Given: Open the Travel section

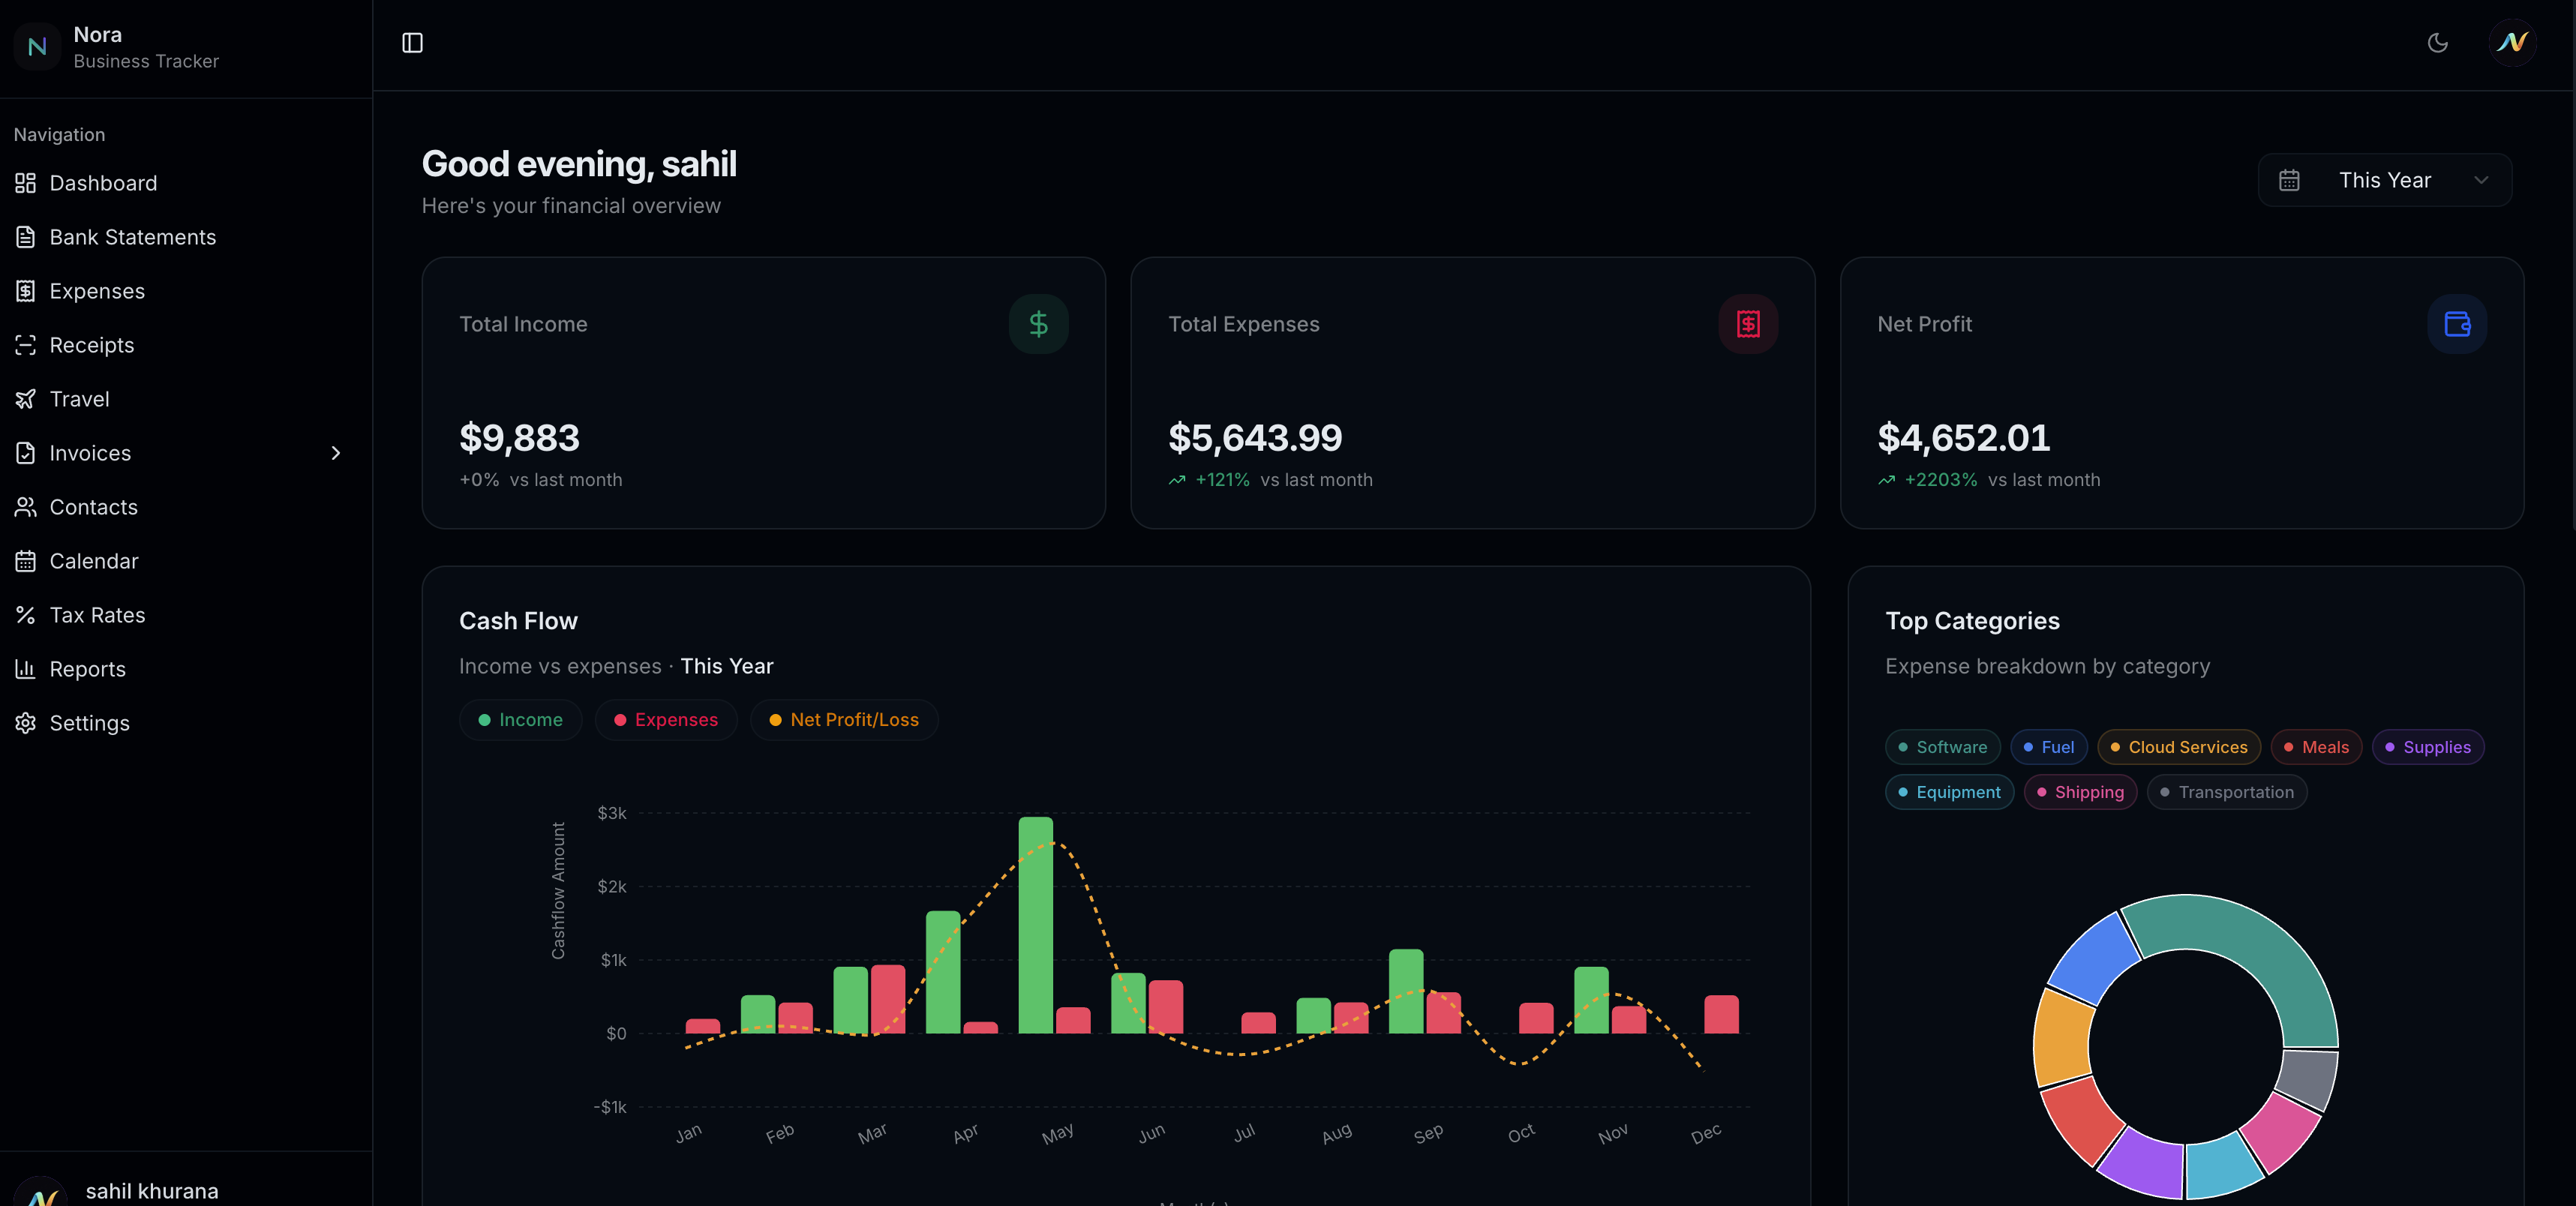Looking at the screenshot, I should coord(80,399).
